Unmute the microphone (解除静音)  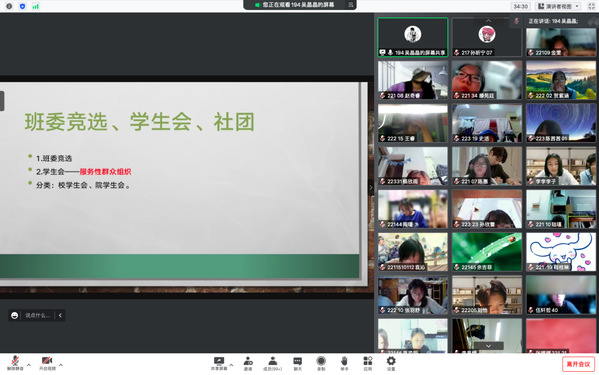pyautogui.click(x=15, y=363)
